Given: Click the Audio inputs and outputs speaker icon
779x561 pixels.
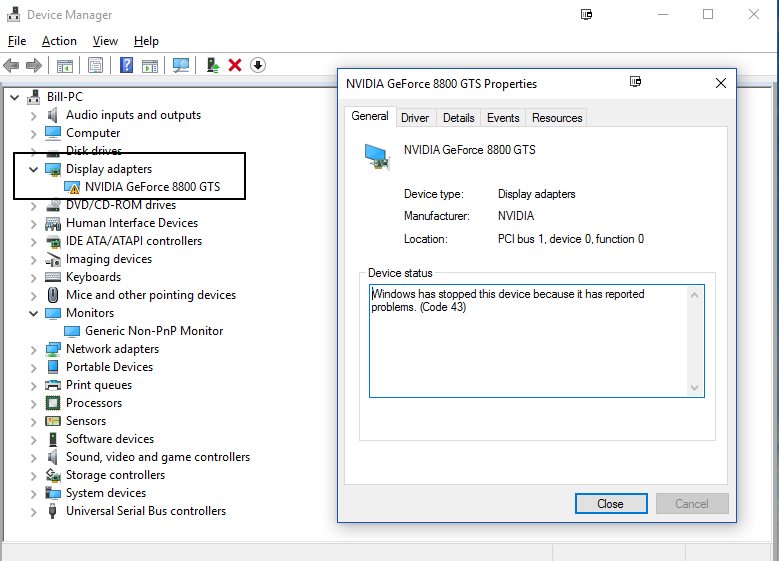Looking at the screenshot, I should (53, 115).
